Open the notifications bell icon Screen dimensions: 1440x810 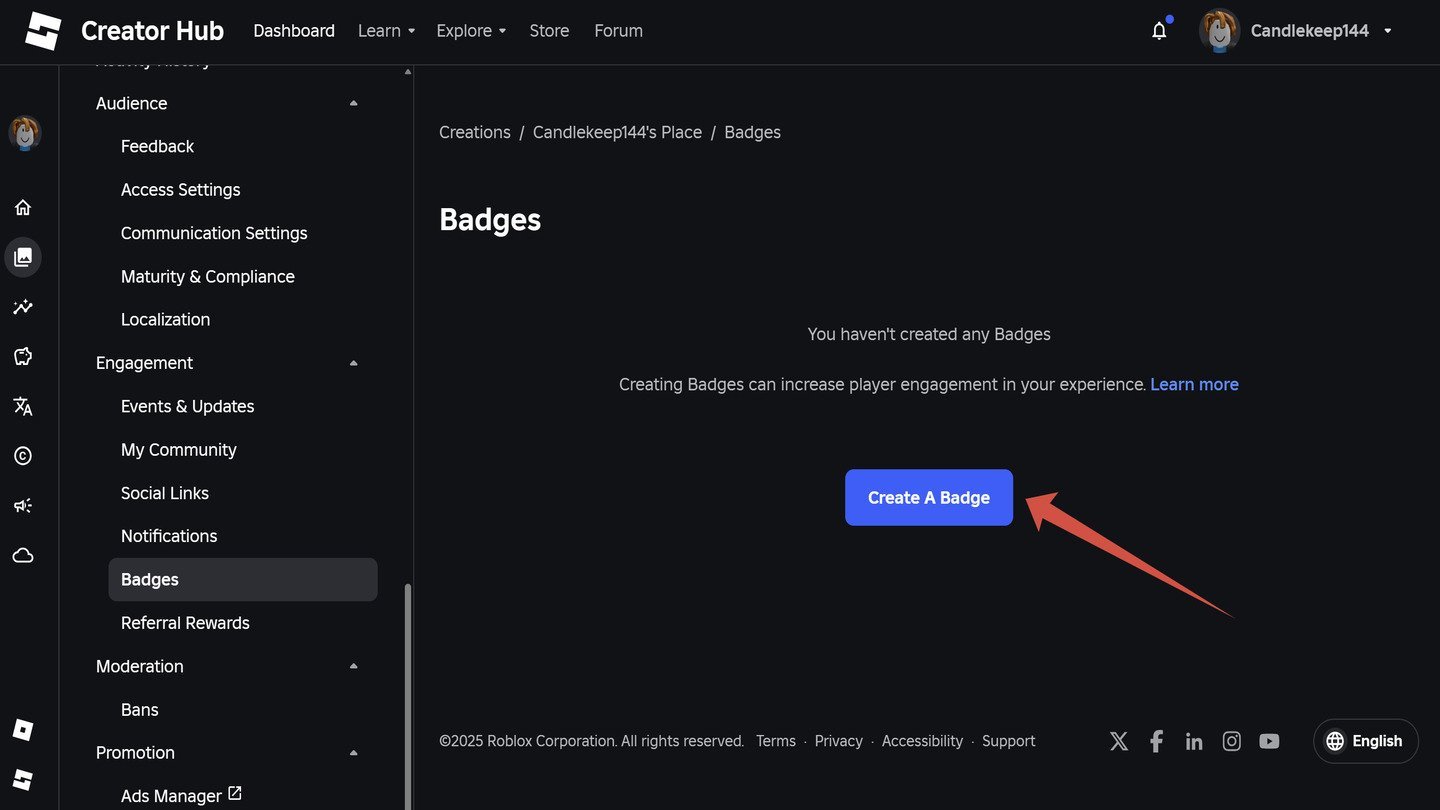[x=1159, y=31]
